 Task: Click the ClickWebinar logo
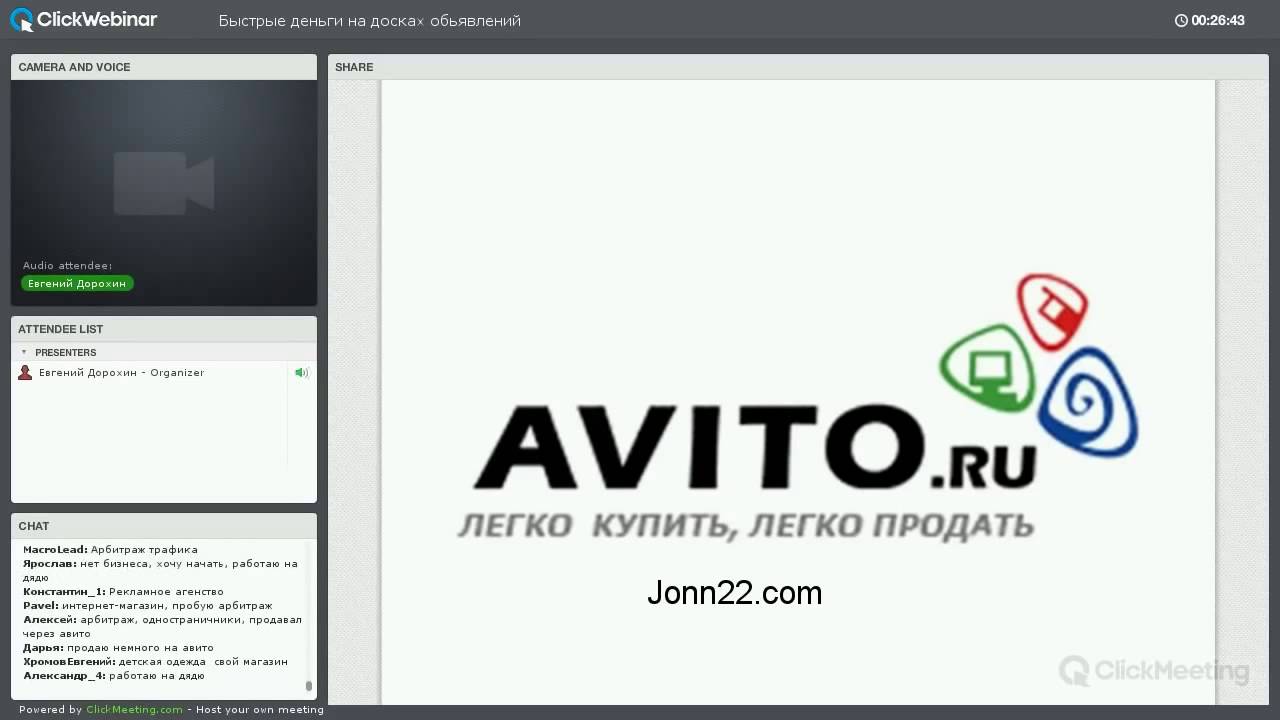click(83, 19)
